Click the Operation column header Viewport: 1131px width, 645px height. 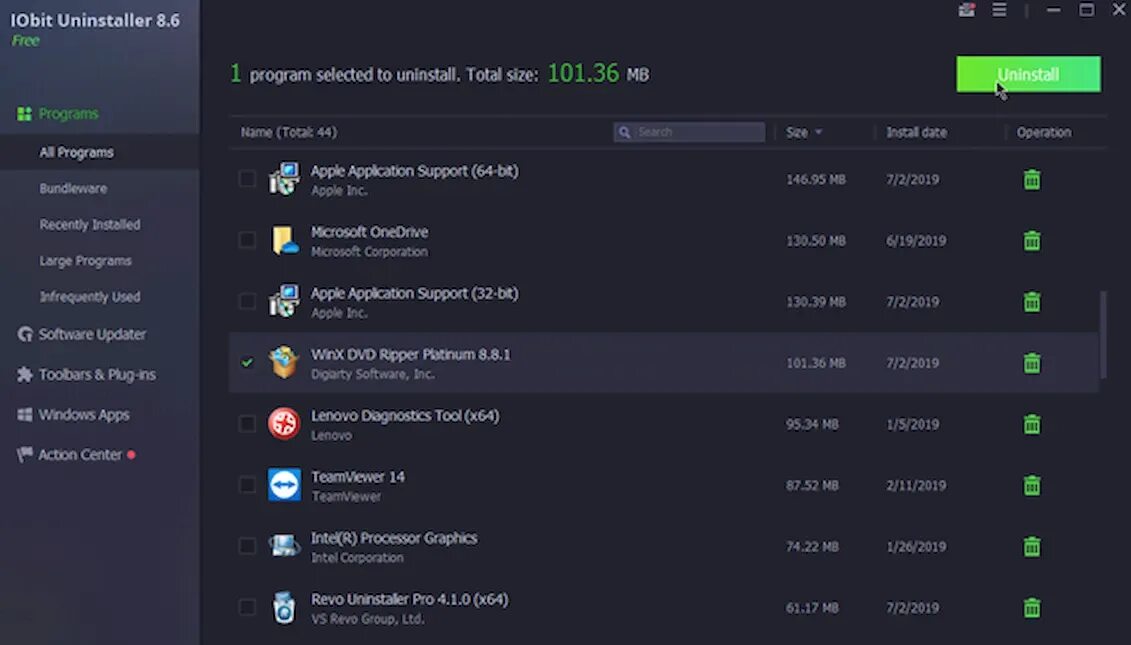coord(1044,132)
